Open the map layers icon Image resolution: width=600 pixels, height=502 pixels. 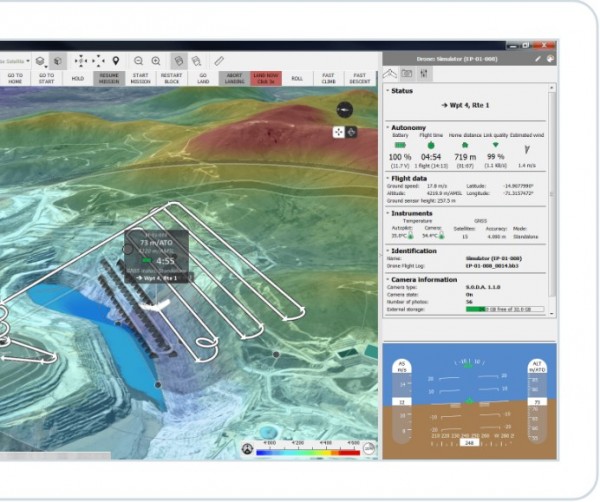40,61
